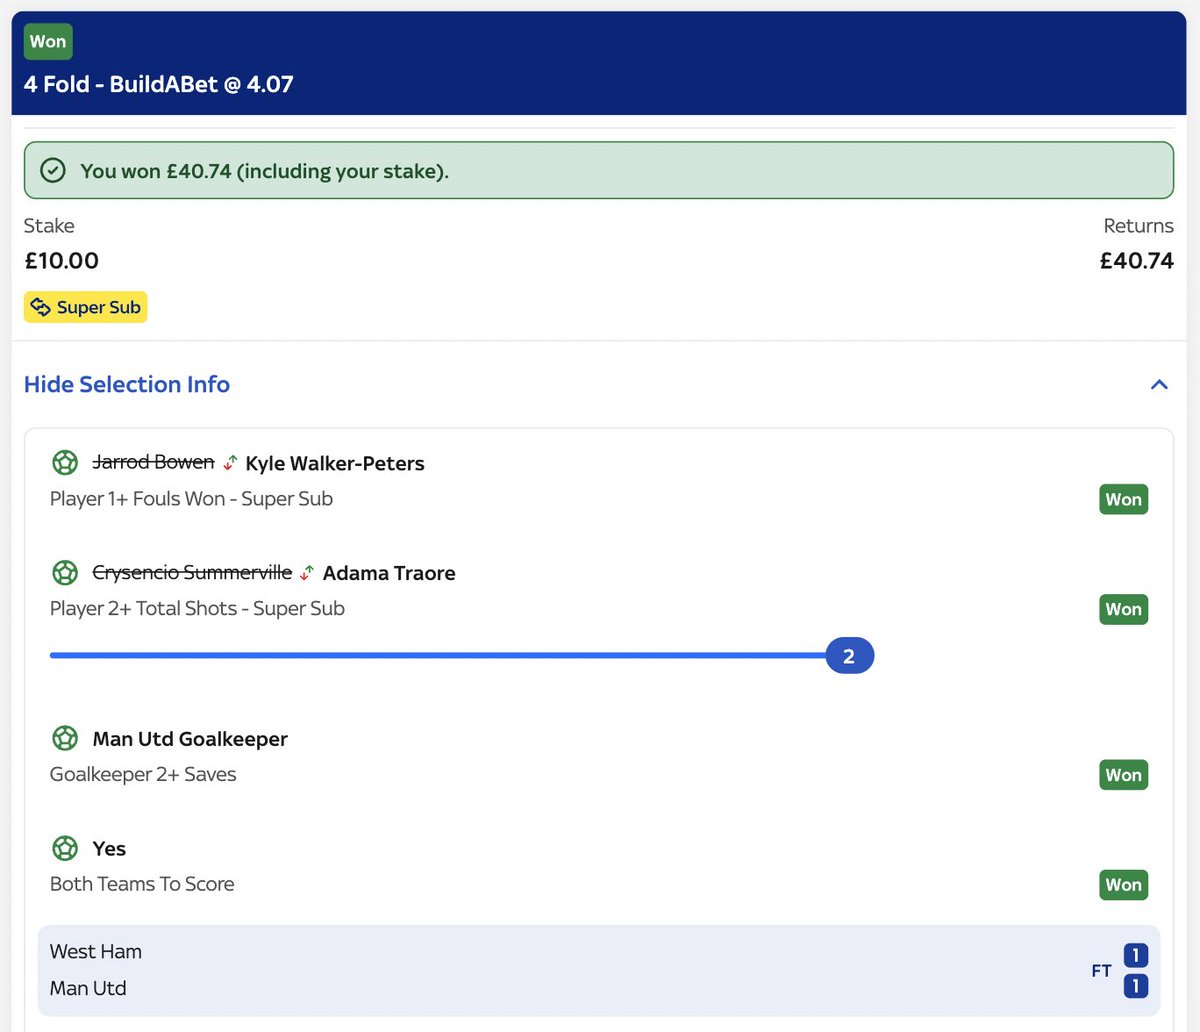Click Won badge for Goalkeeper Saves selection
1200x1032 pixels.
tap(1124, 775)
